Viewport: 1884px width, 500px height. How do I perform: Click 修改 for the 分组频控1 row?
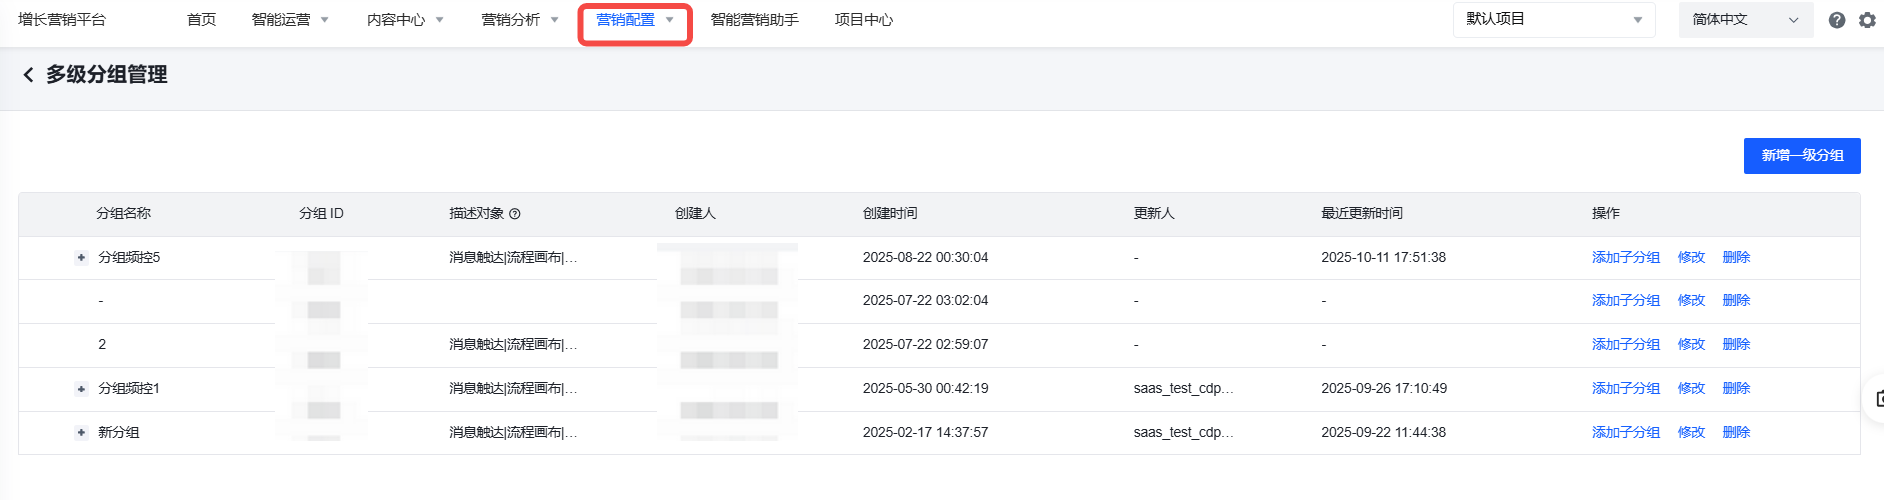click(x=1691, y=389)
